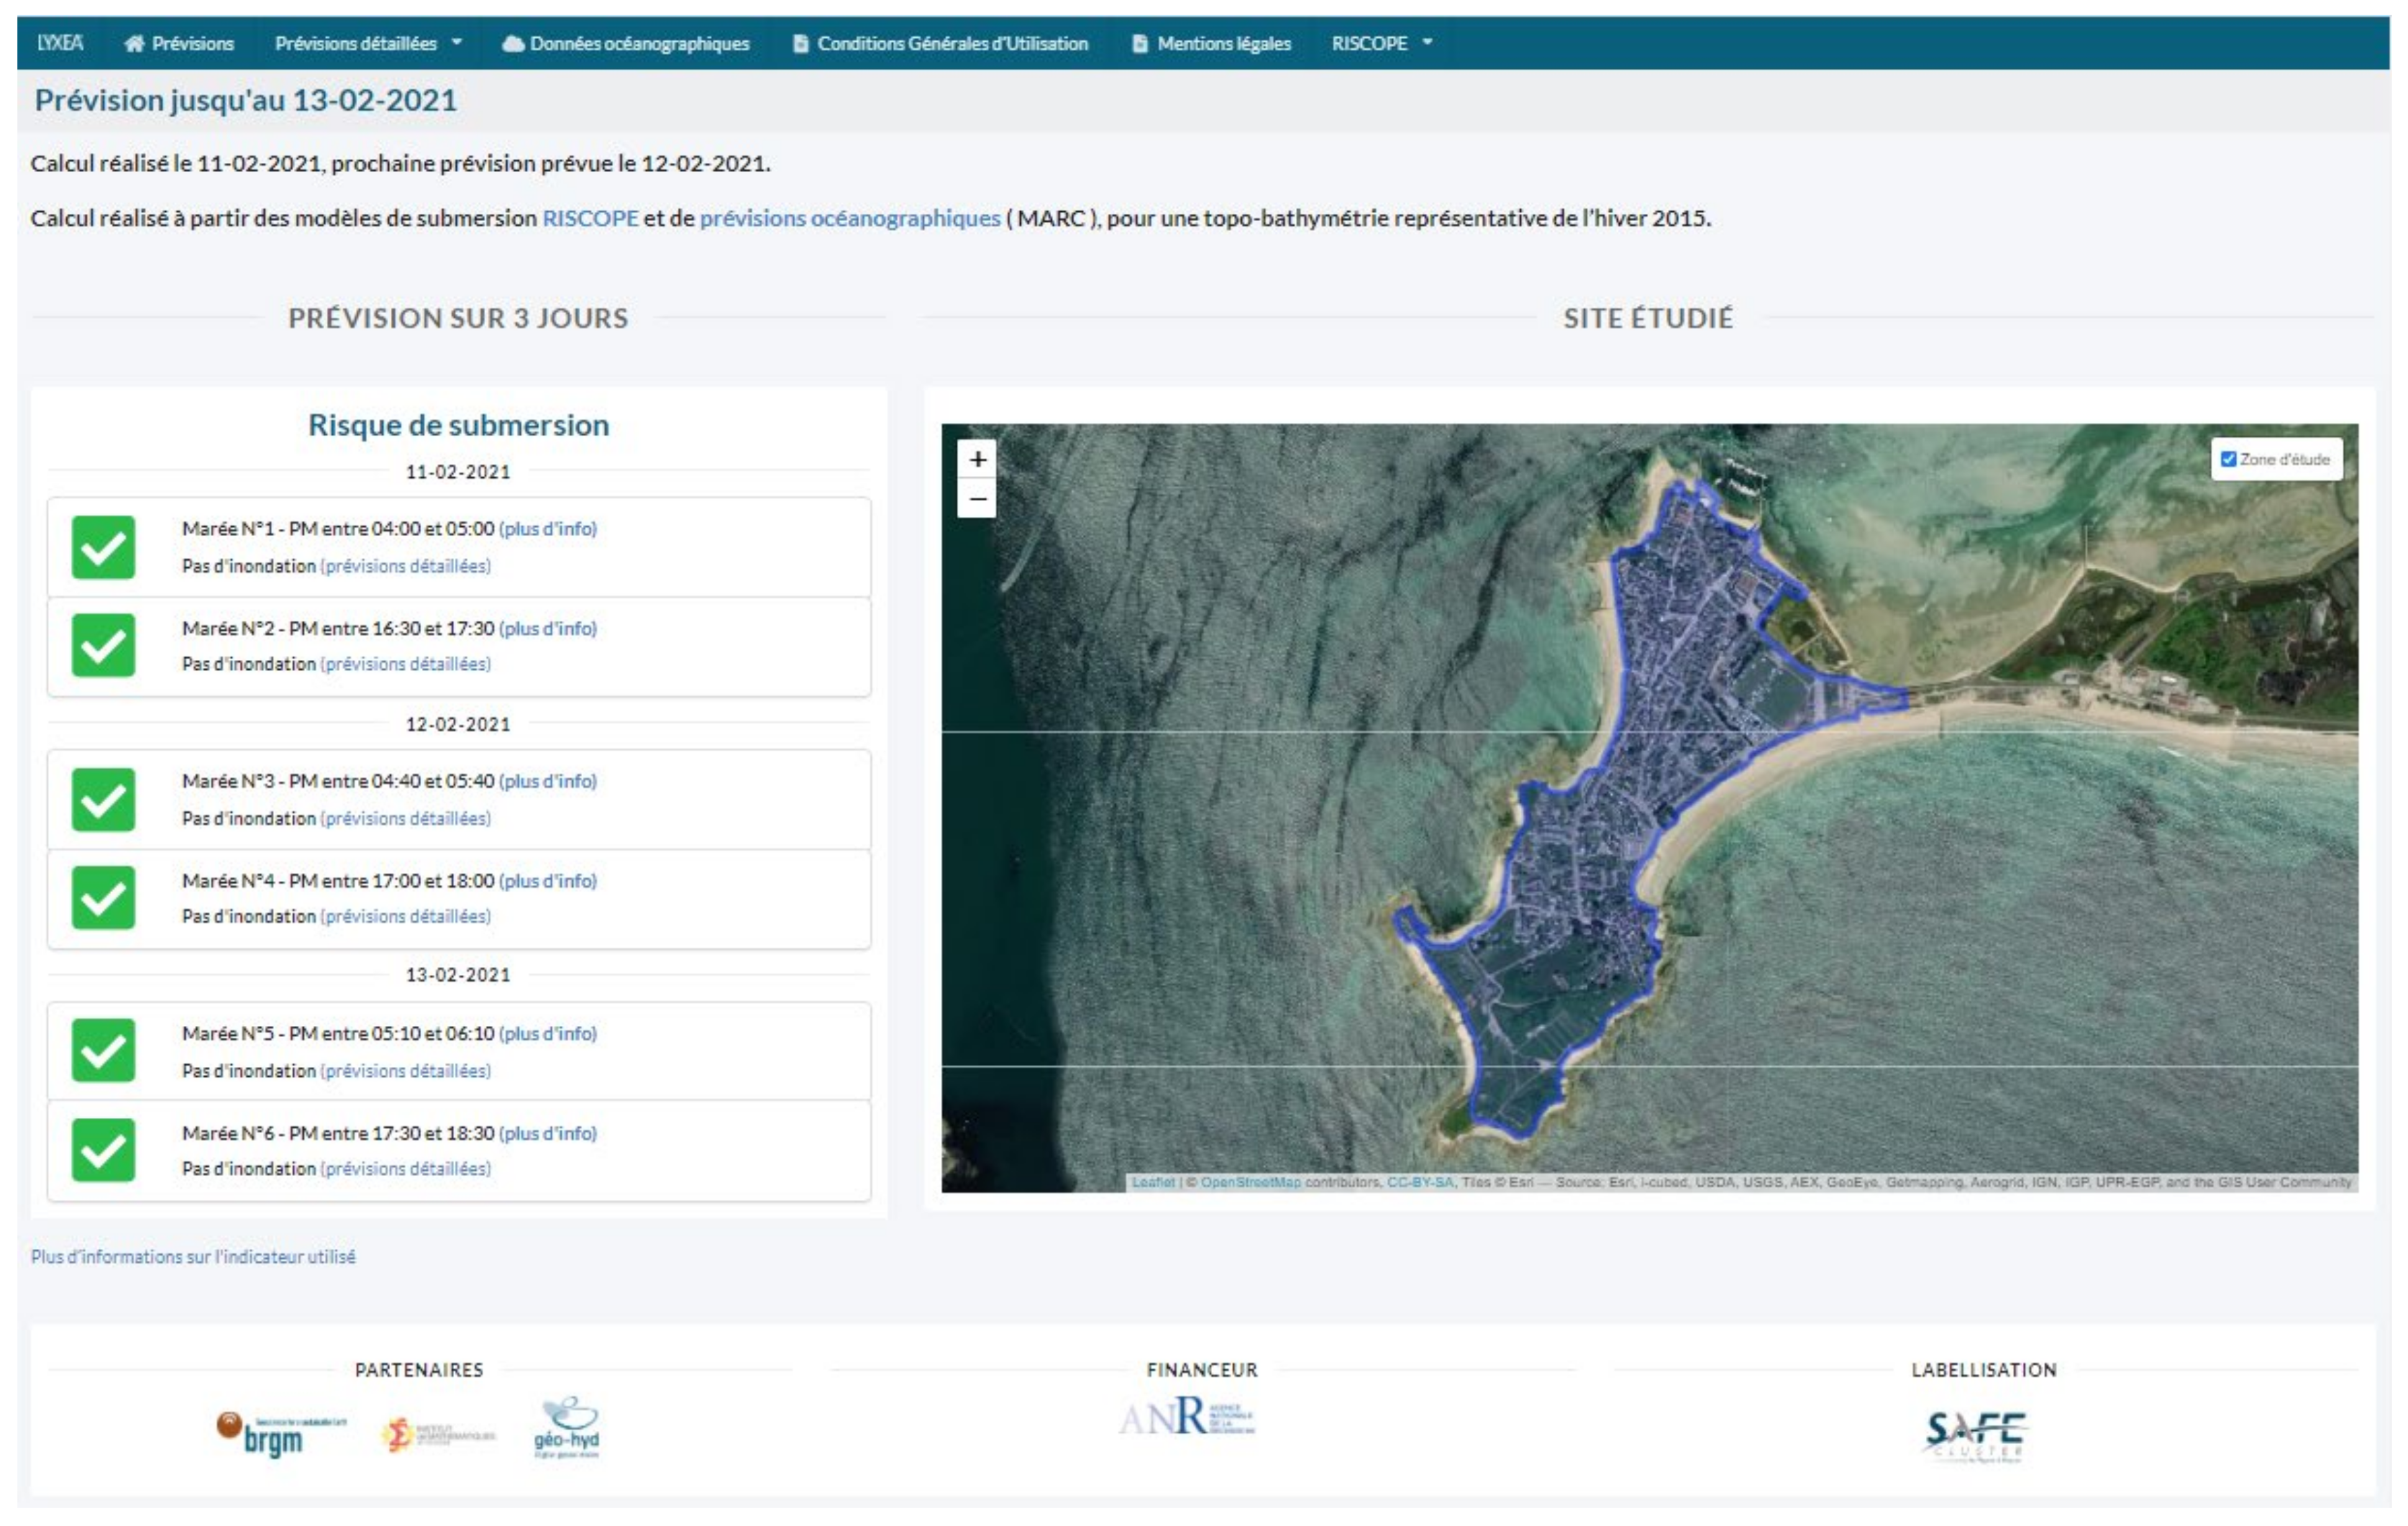The height and width of the screenshot is (1526, 2408).
Task: Open plus d'info for Marée N°3
Action: 548,781
